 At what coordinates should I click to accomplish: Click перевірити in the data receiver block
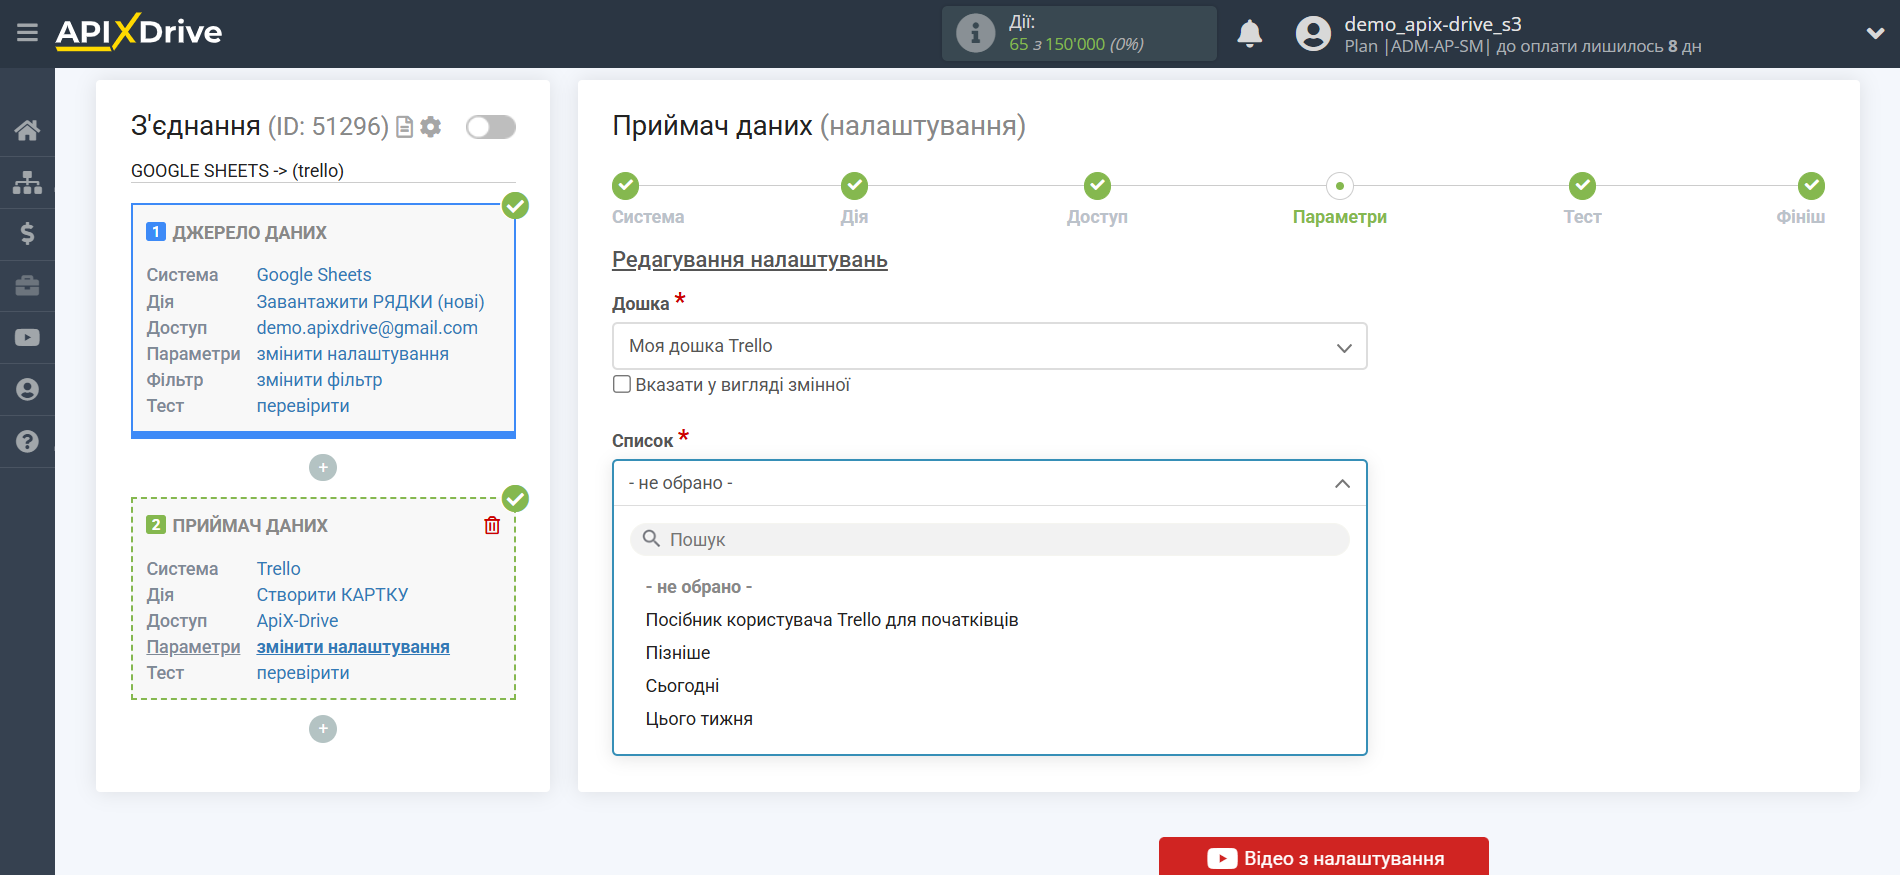[x=303, y=673]
